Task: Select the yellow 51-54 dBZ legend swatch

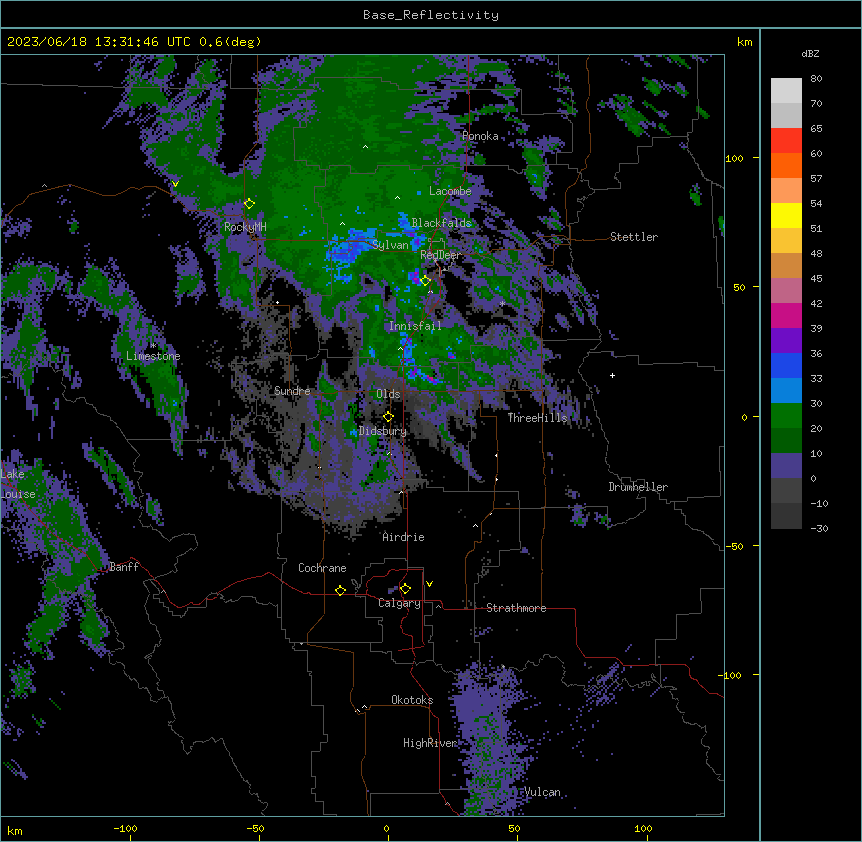Action: [786, 215]
